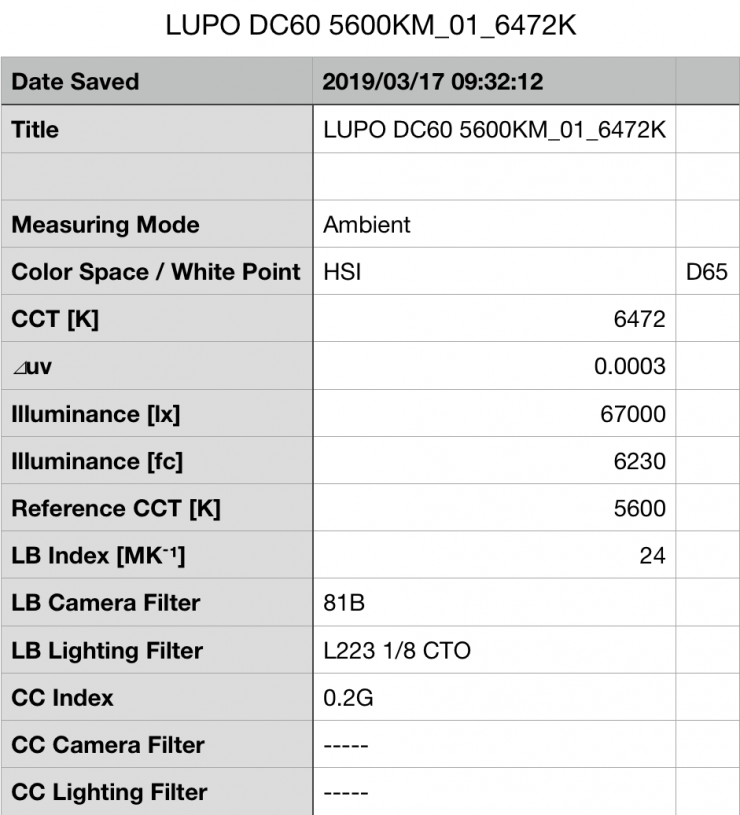The height and width of the screenshot is (815, 740).
Task: Click the HSI color space value
Action: tap(342, 272)
